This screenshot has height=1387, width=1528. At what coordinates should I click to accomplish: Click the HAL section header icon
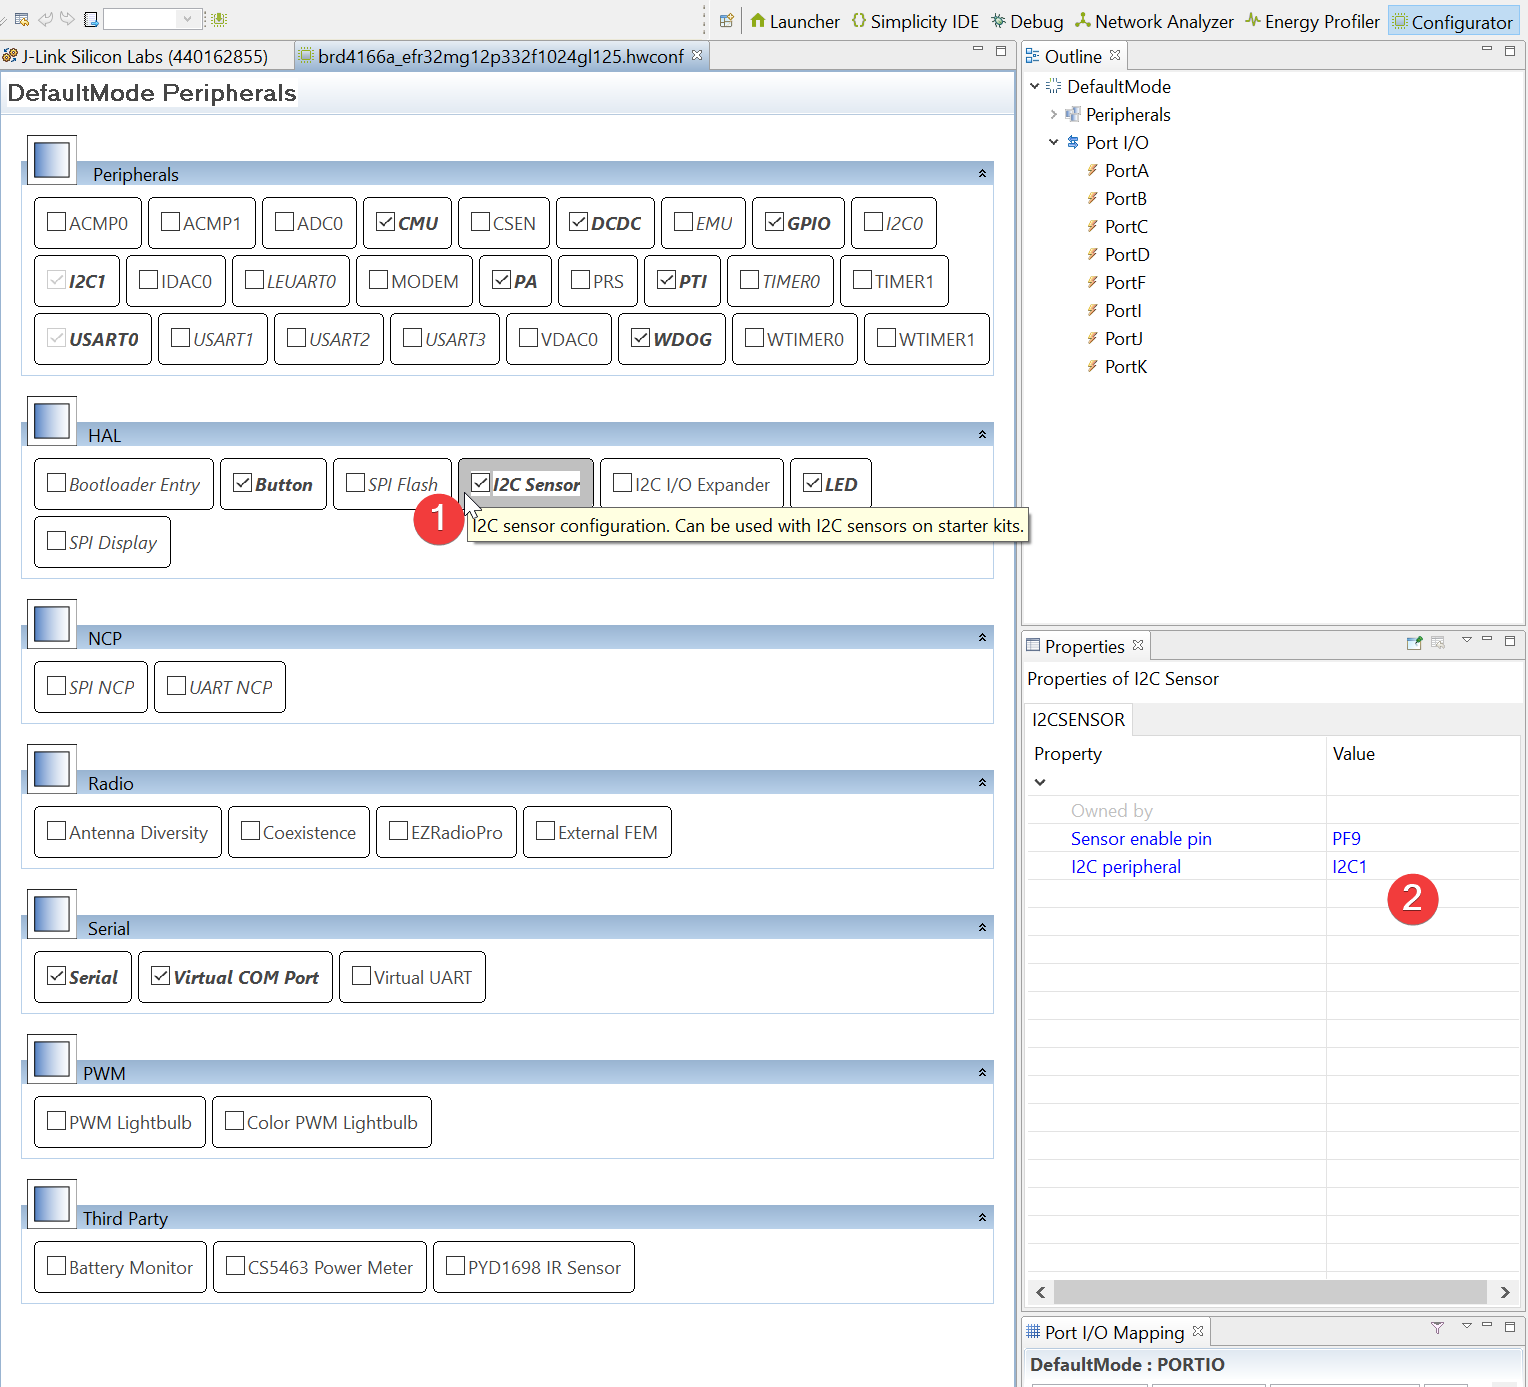click(52, 421)
